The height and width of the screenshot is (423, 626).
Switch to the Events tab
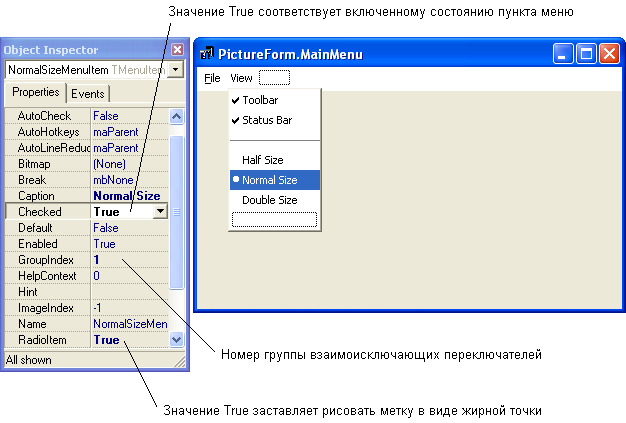88,93
